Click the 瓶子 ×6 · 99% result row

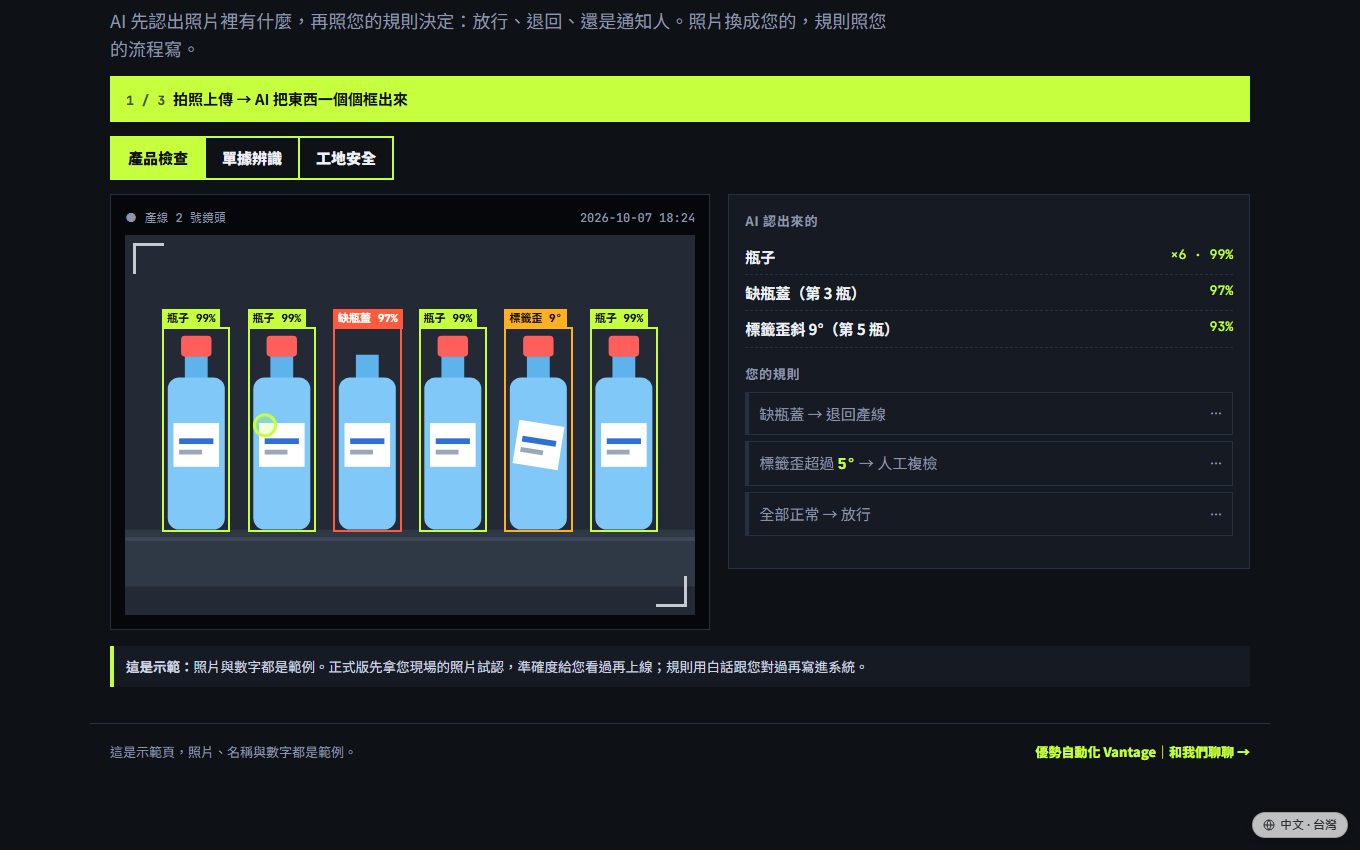[989, 257]
